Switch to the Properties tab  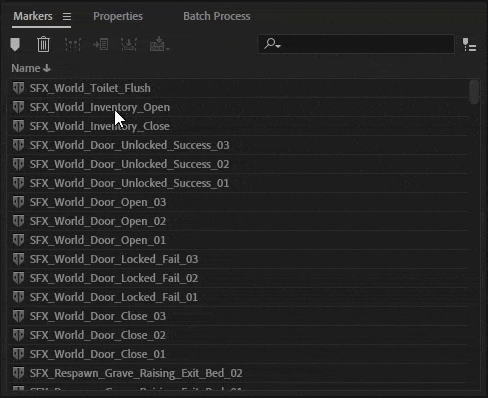(x=118, y=16)
